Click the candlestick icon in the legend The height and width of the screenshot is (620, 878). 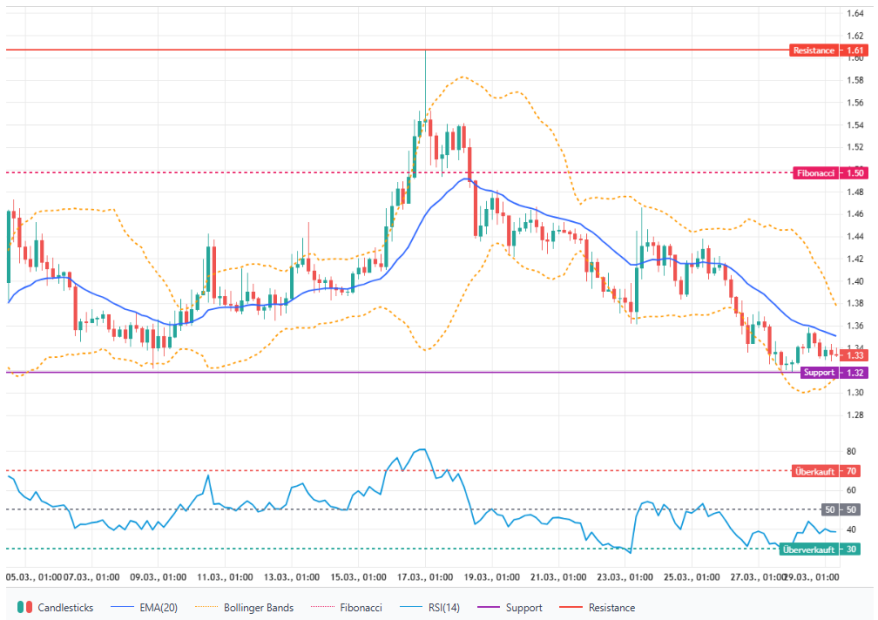(26, 607)
